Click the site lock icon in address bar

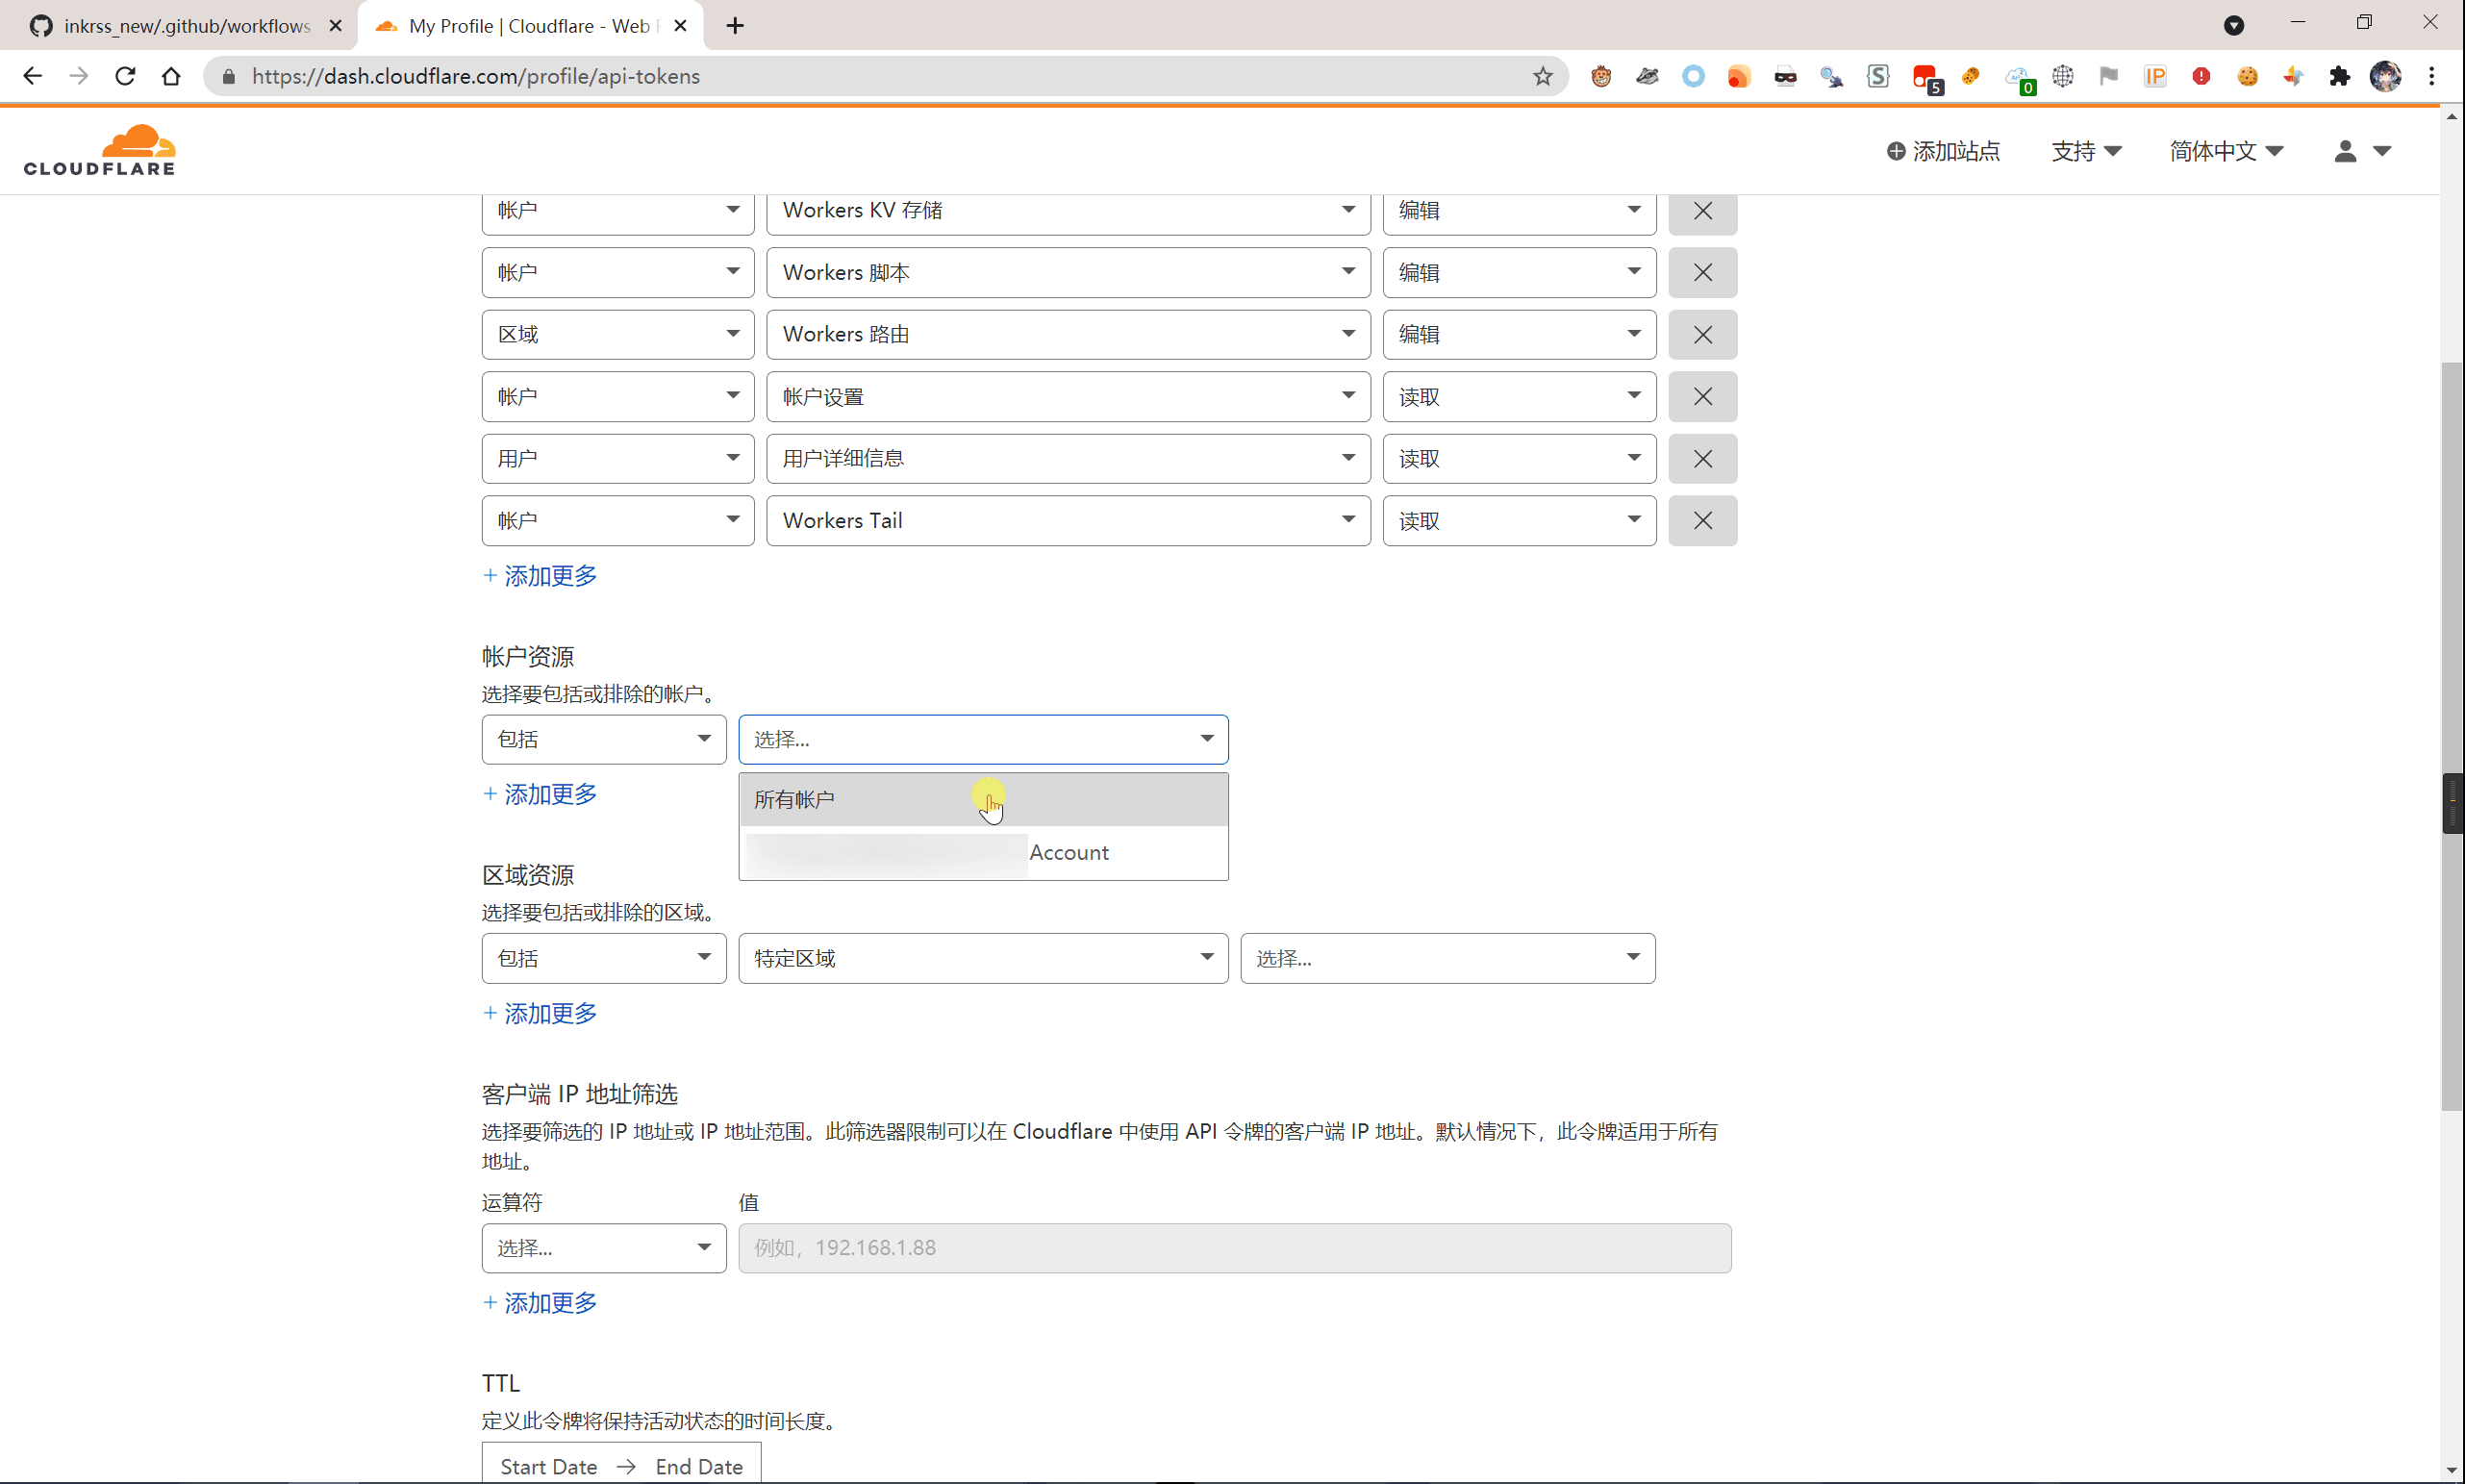point(228,76)
